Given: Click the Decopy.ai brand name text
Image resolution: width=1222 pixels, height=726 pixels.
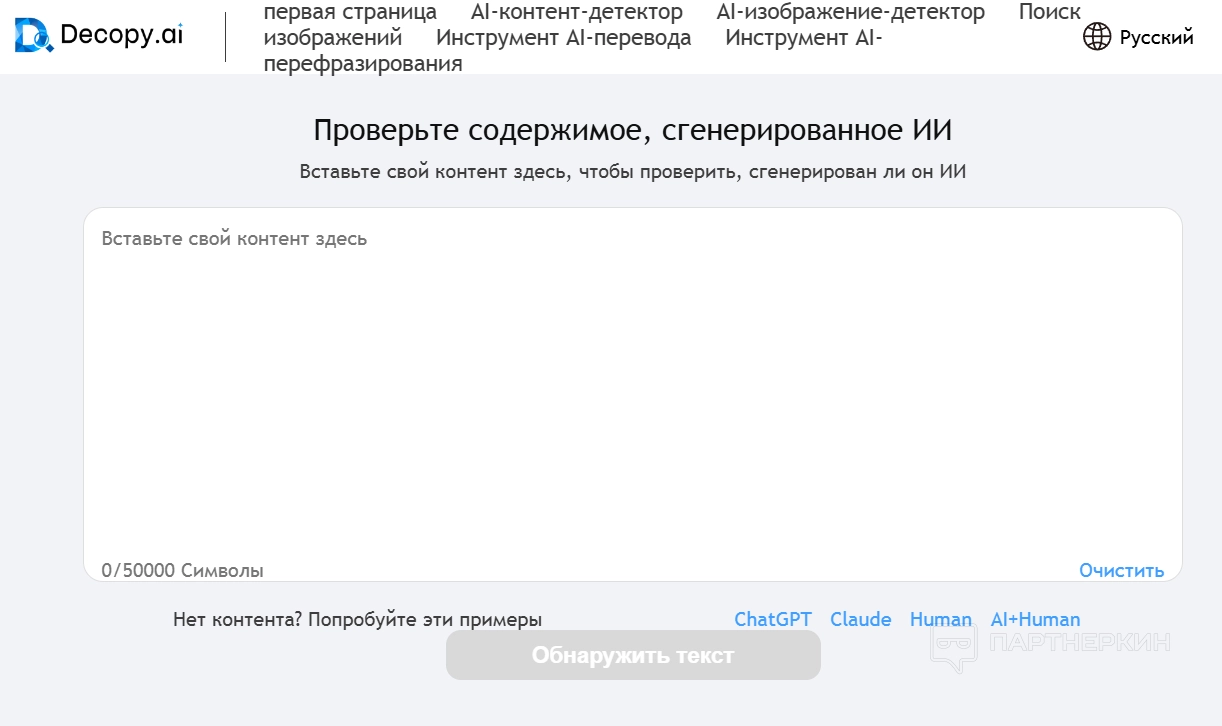Looking at the screenshot, I should 121,36.
